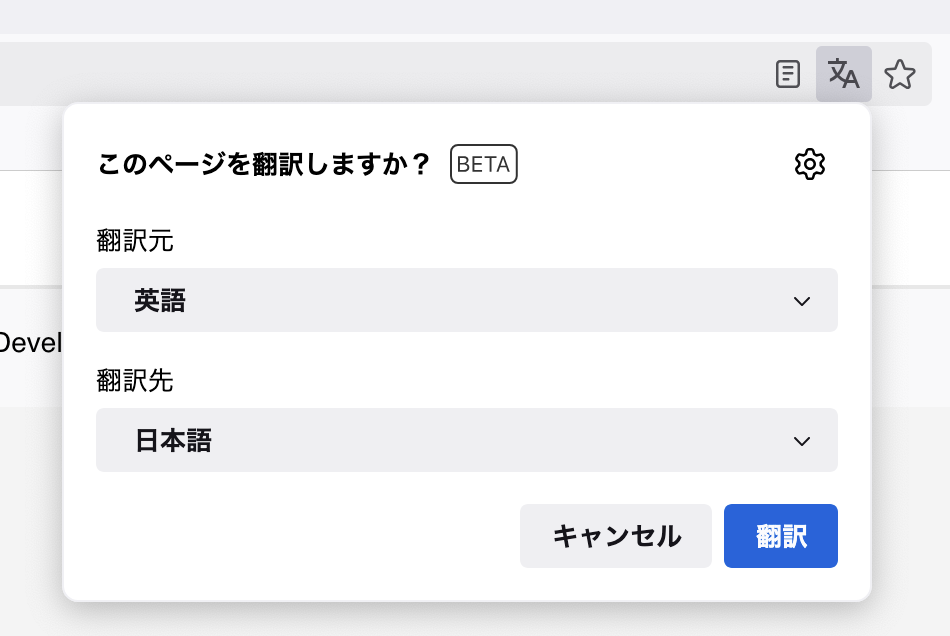This screenshot has width=950, height=636.
Task: Click the 翻訳先 label
Action: tap(135, 380)
